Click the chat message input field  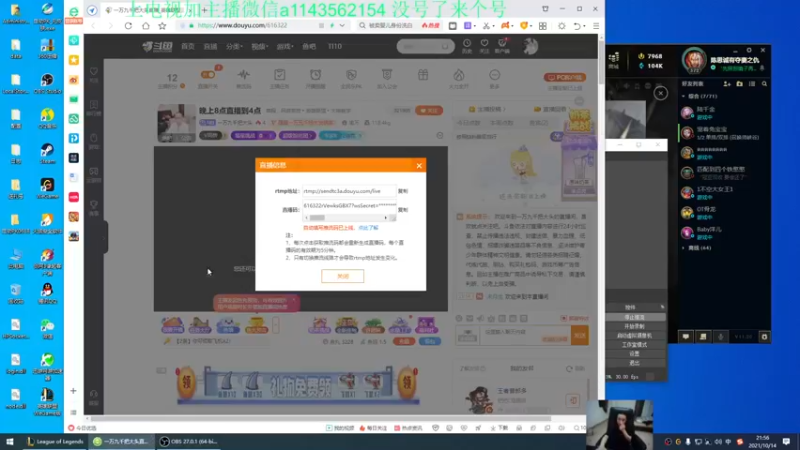526,335
